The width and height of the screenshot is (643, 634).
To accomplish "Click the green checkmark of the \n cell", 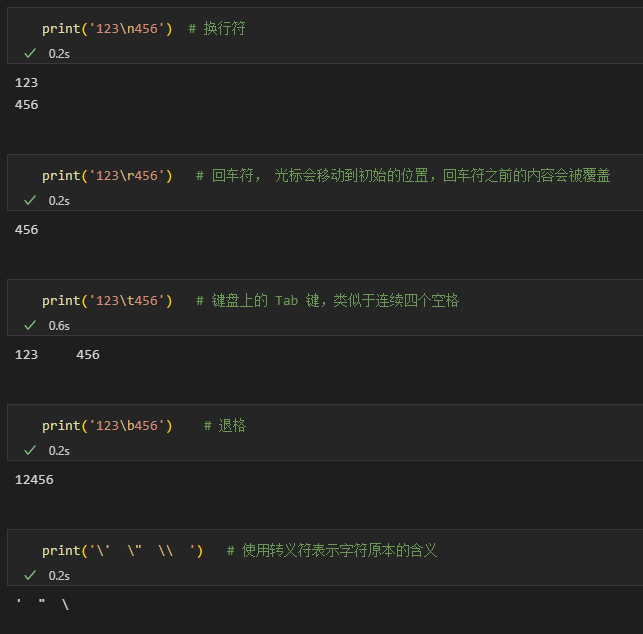I will (x=30, y=53).
